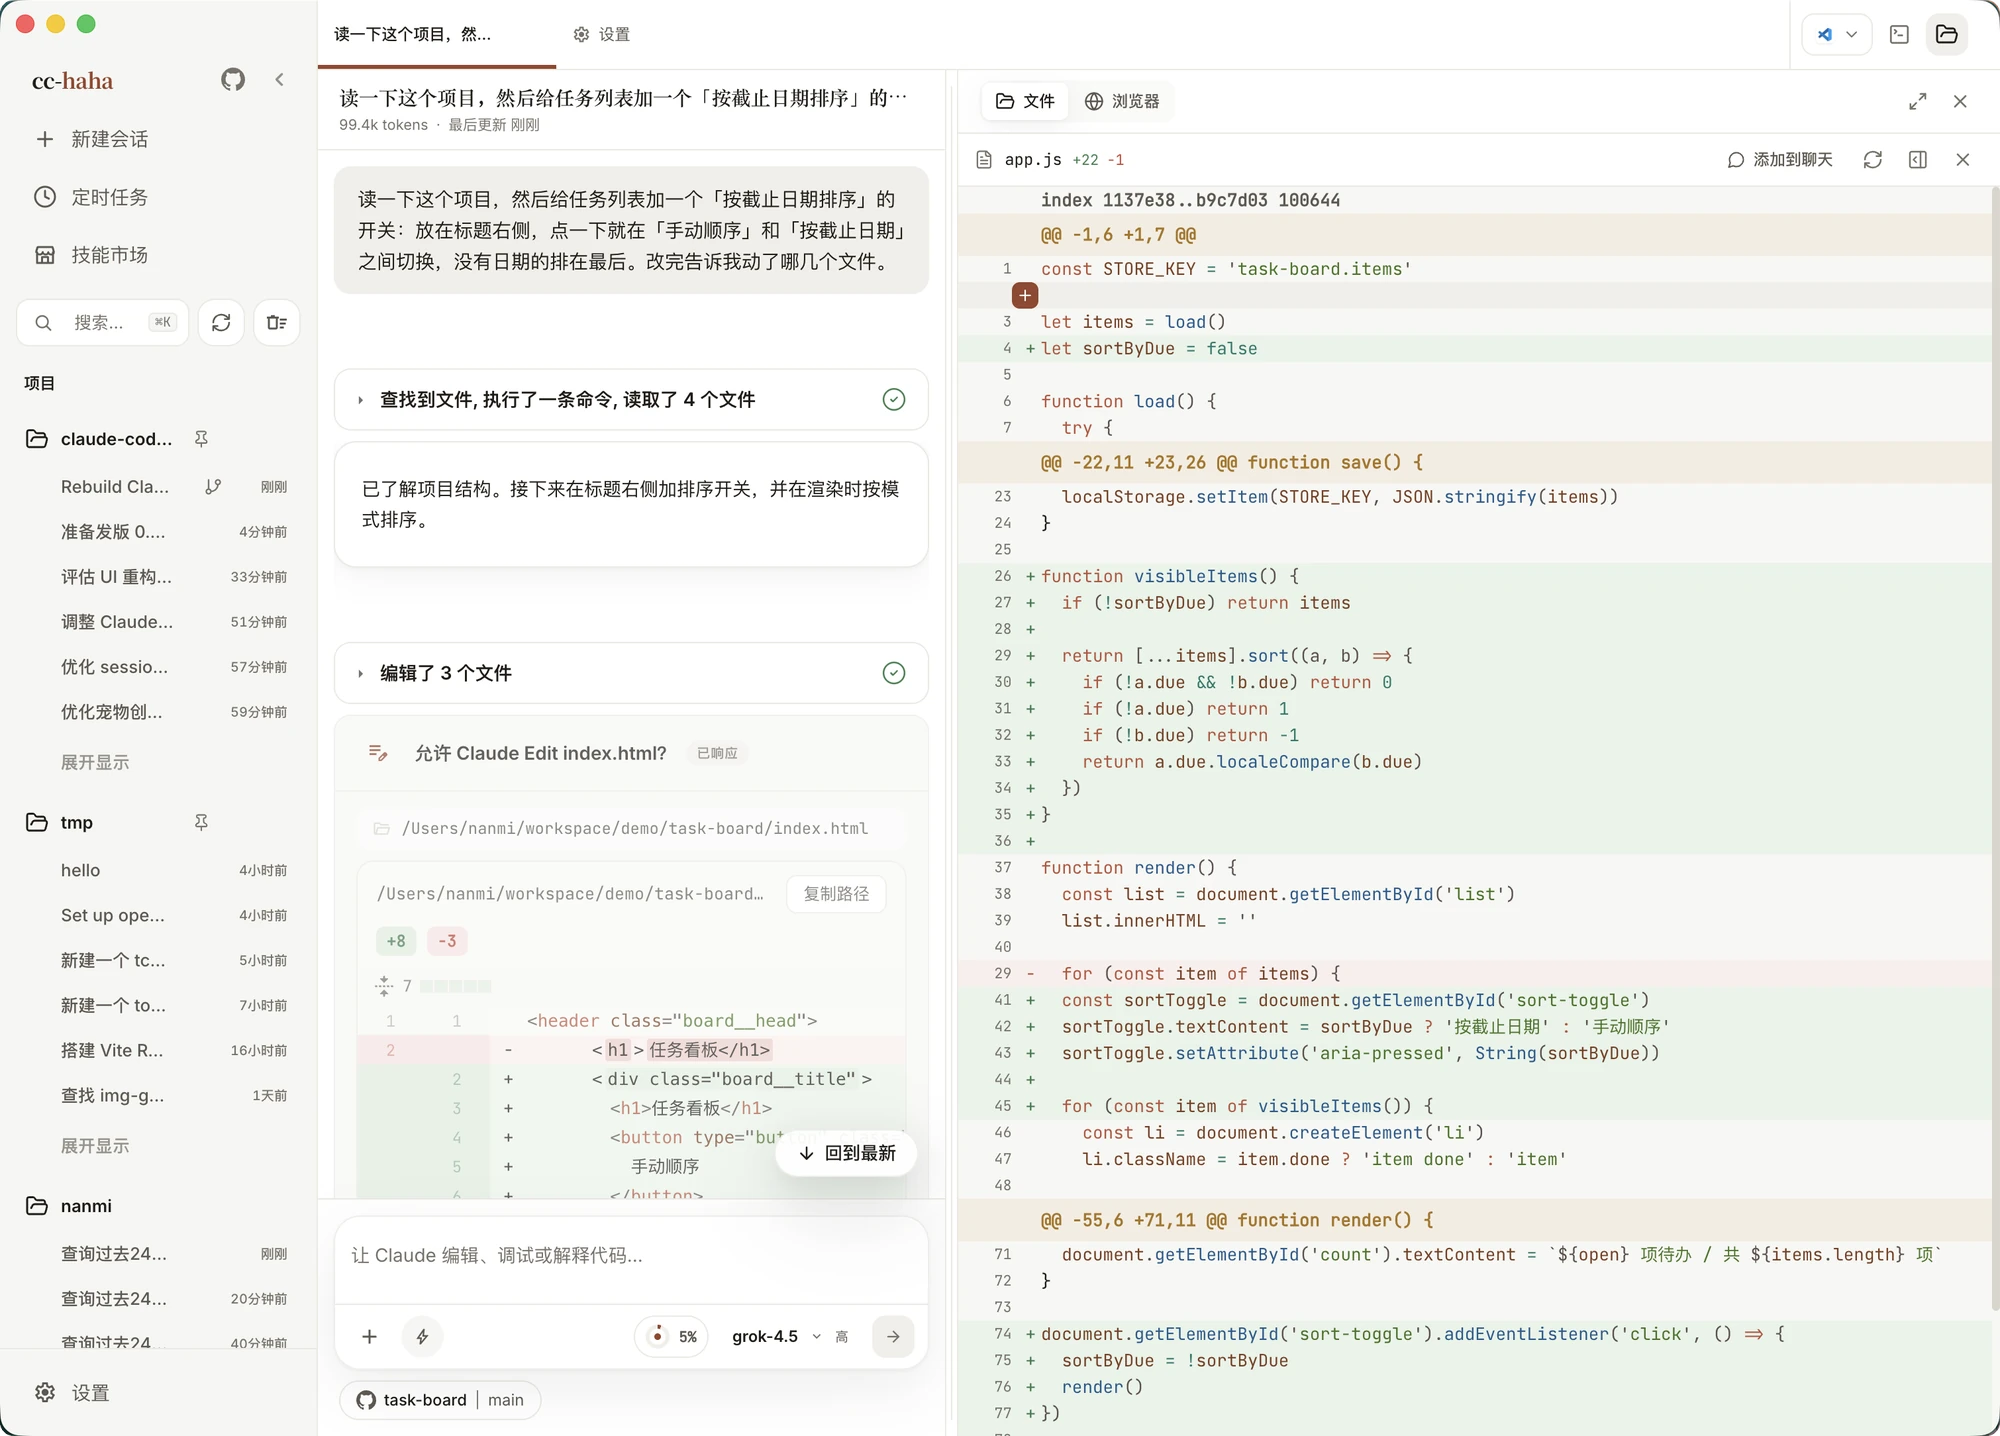Close the file panel beside the expand arrows
Screen dimensions: 2000x1436
tap(1960, 101)
